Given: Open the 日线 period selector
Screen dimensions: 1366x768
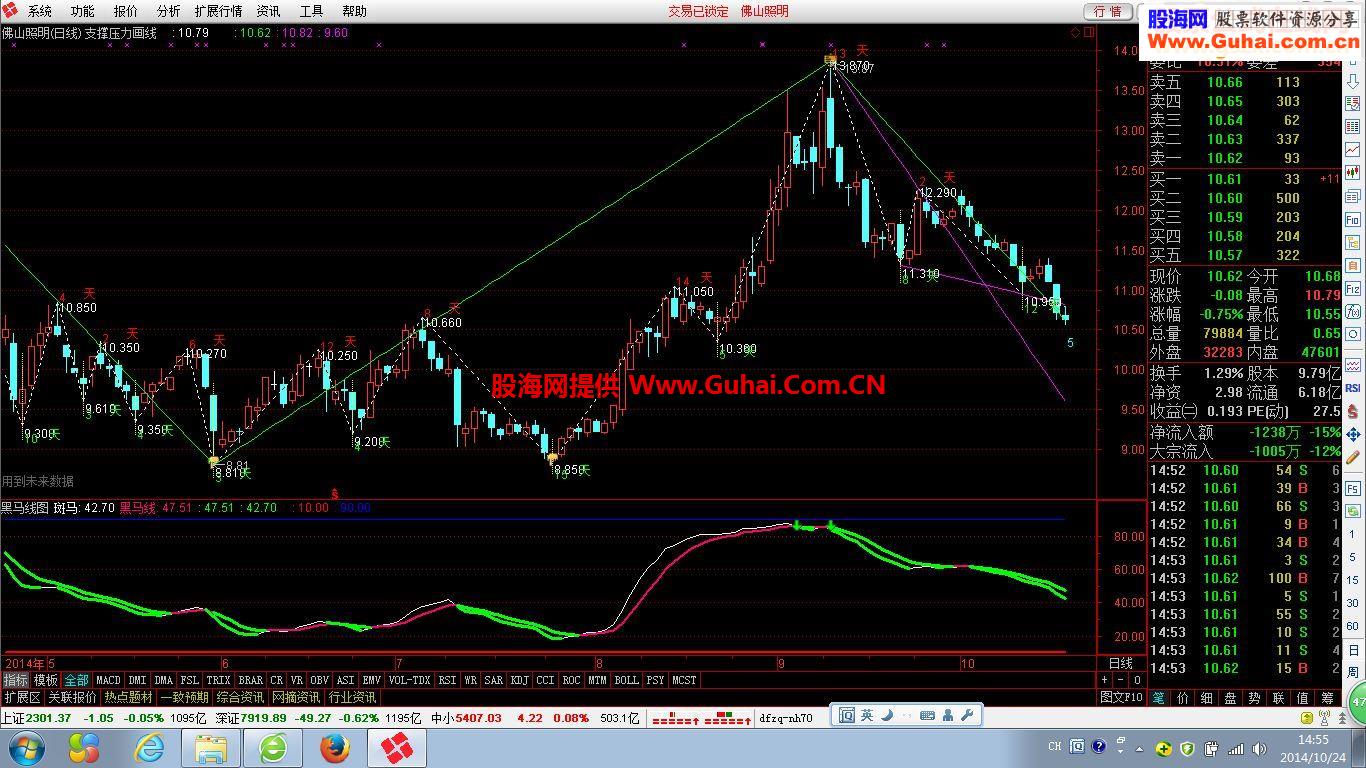Looking at the screenshot, I should [x=1121, y=663].
